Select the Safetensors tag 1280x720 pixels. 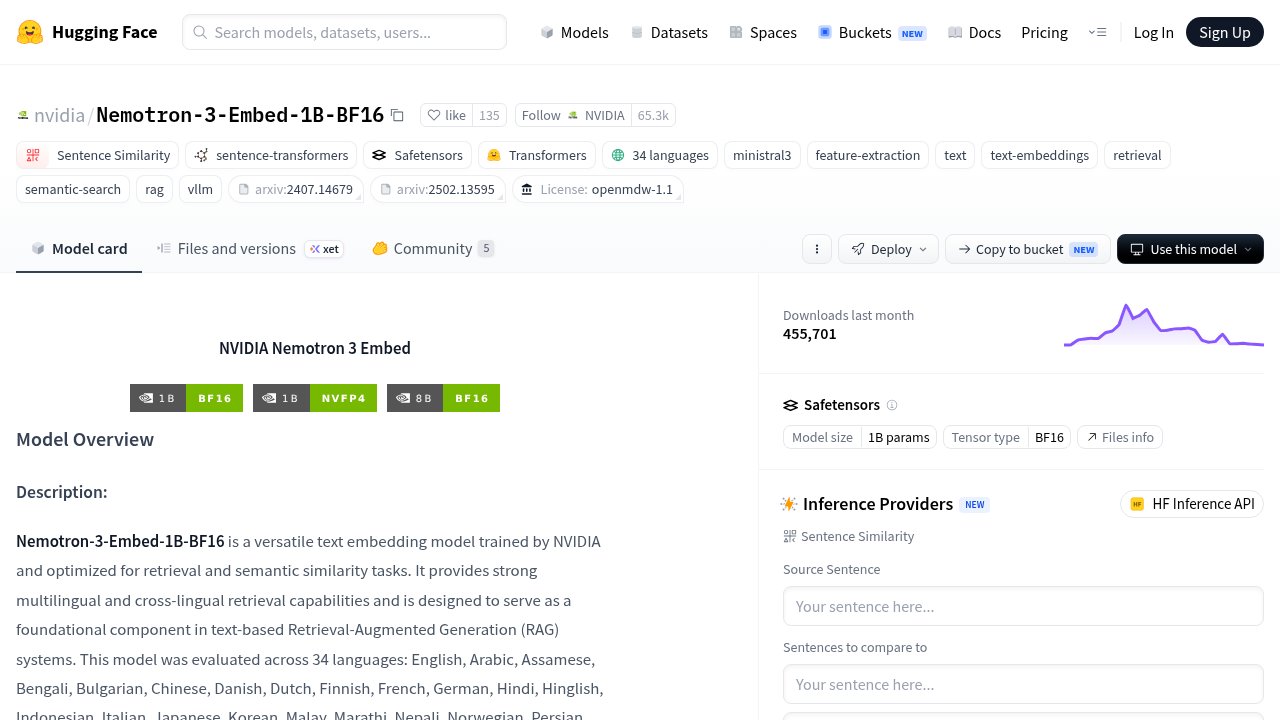pyautogui.click(x=418, y=155)
